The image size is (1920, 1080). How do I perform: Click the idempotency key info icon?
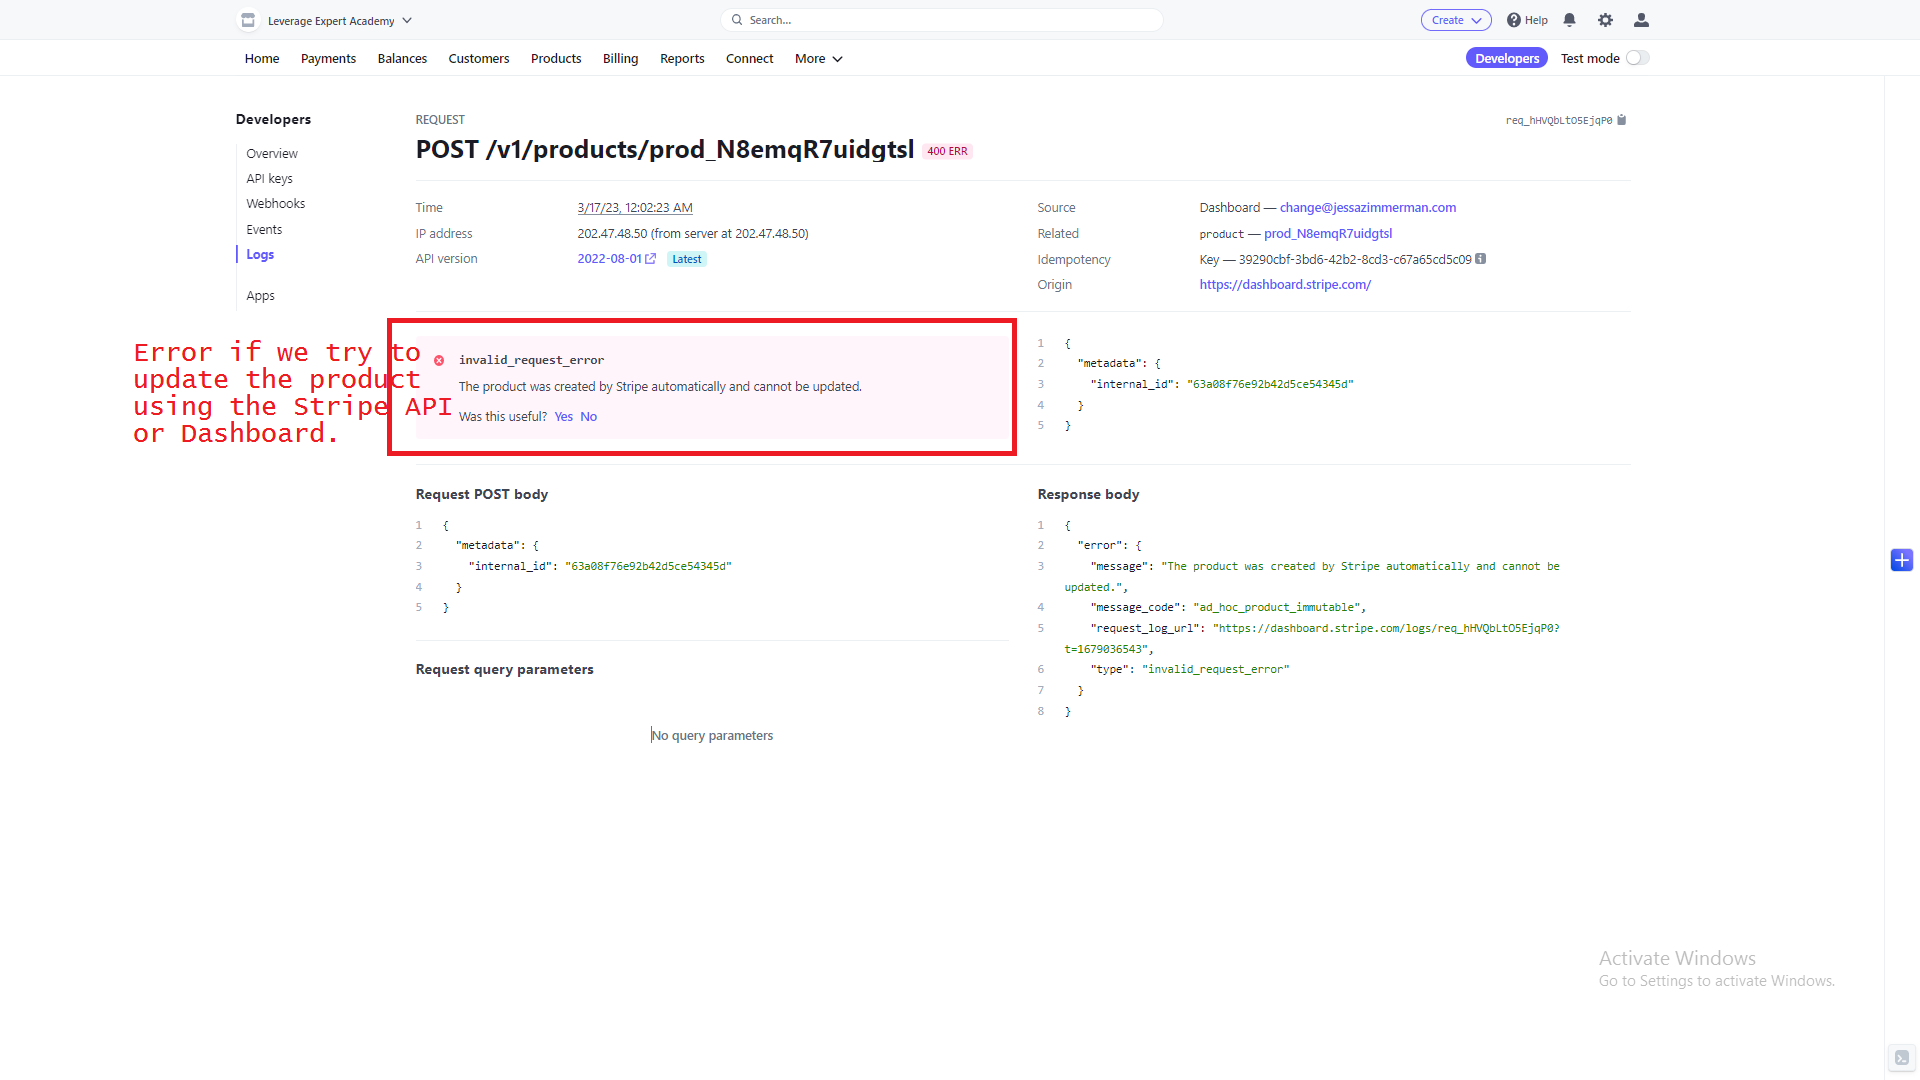pos(1481,259)
